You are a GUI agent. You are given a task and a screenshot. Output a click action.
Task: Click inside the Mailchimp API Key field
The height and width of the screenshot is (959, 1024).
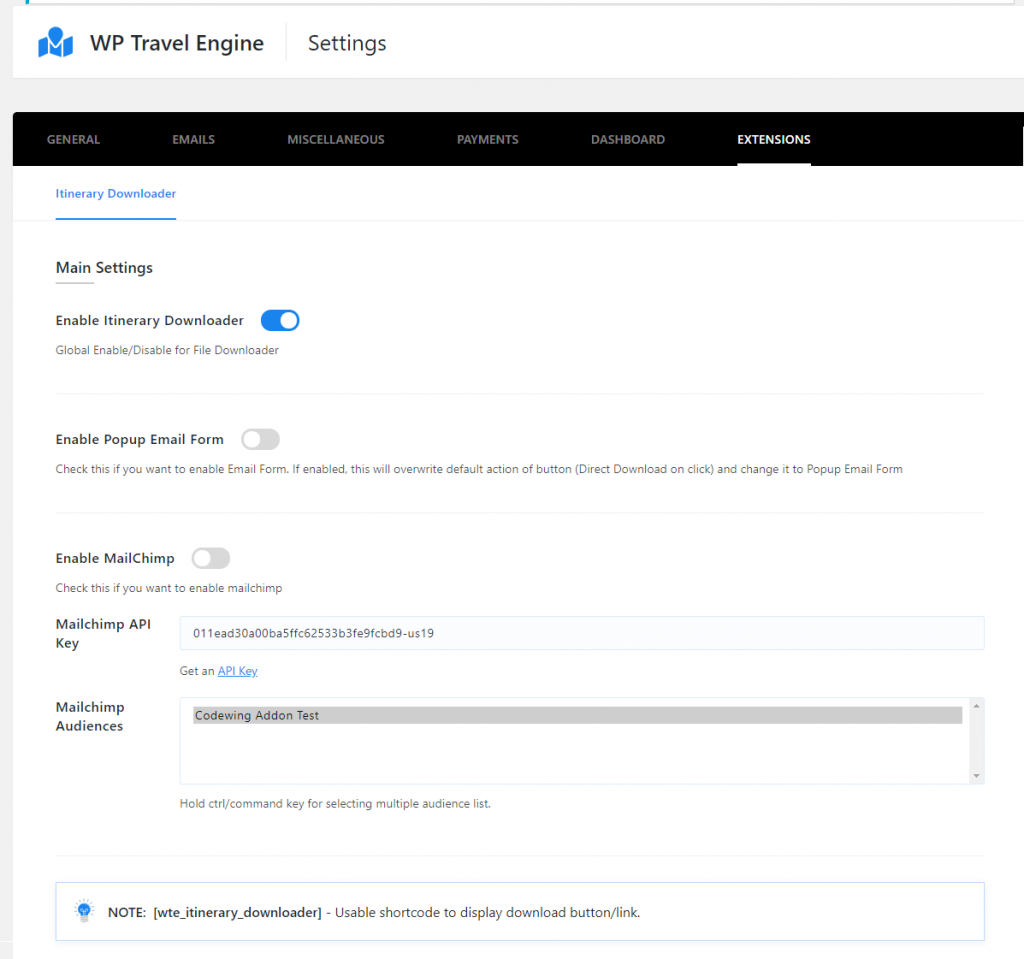tap(580, 633)
